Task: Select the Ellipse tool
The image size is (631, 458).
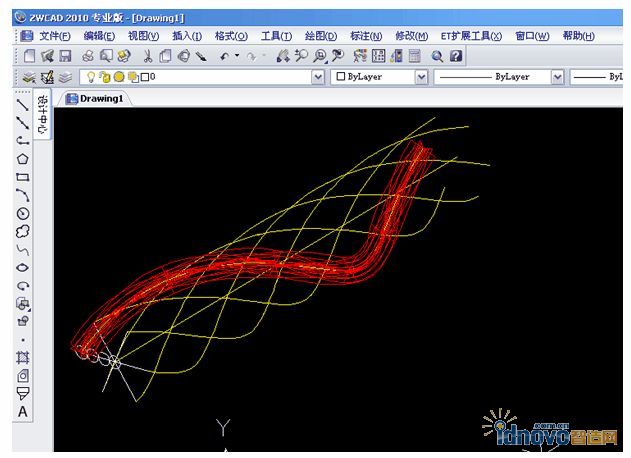Action: click(23, 268)
